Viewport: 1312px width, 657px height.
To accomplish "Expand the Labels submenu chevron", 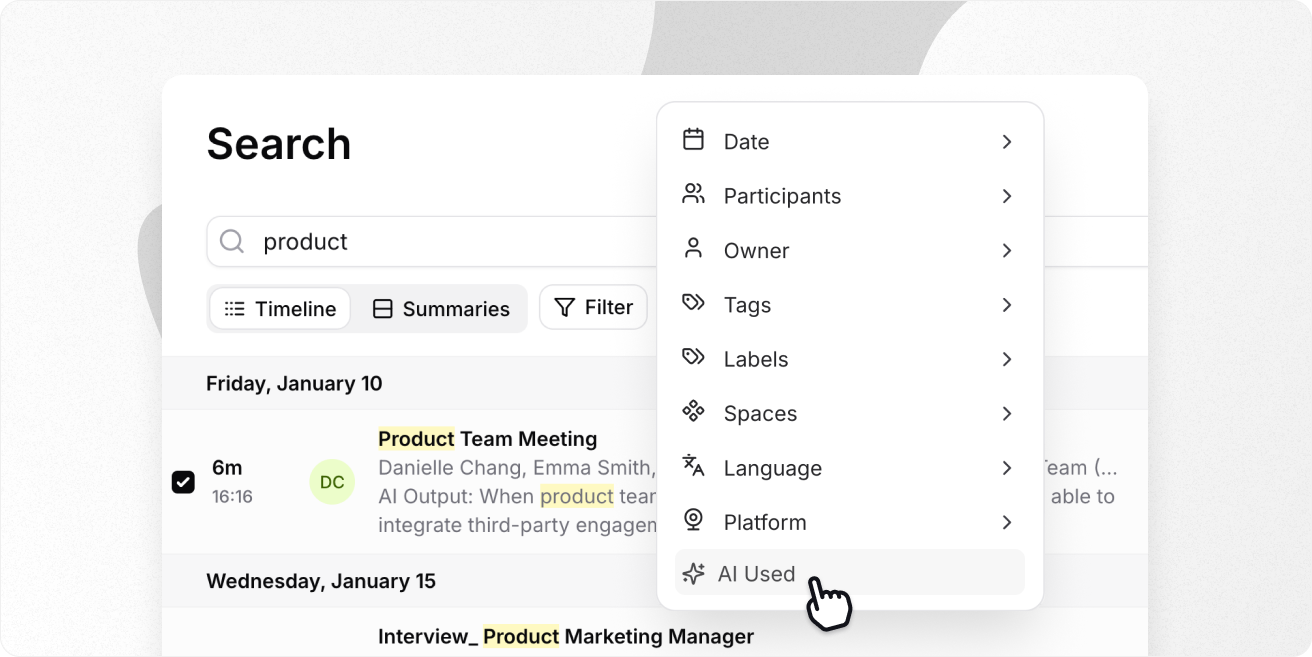I will pos(1007,359).
